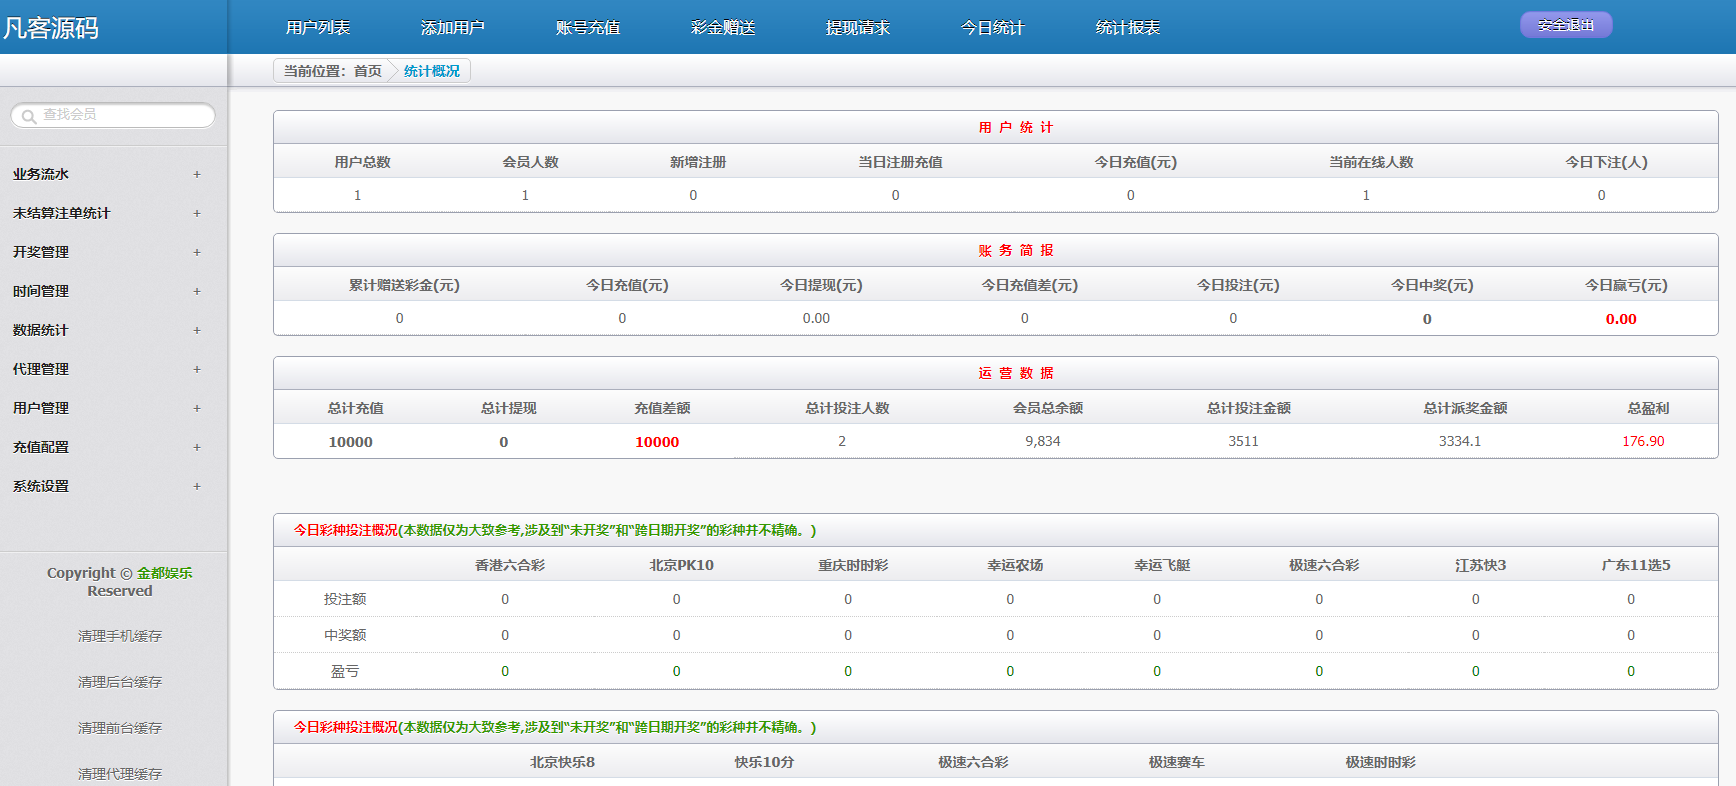Expand 未结算注单统计 with plus icon
The width and height of the screenshot is (1736, 786).
click(x=197, y=213)
